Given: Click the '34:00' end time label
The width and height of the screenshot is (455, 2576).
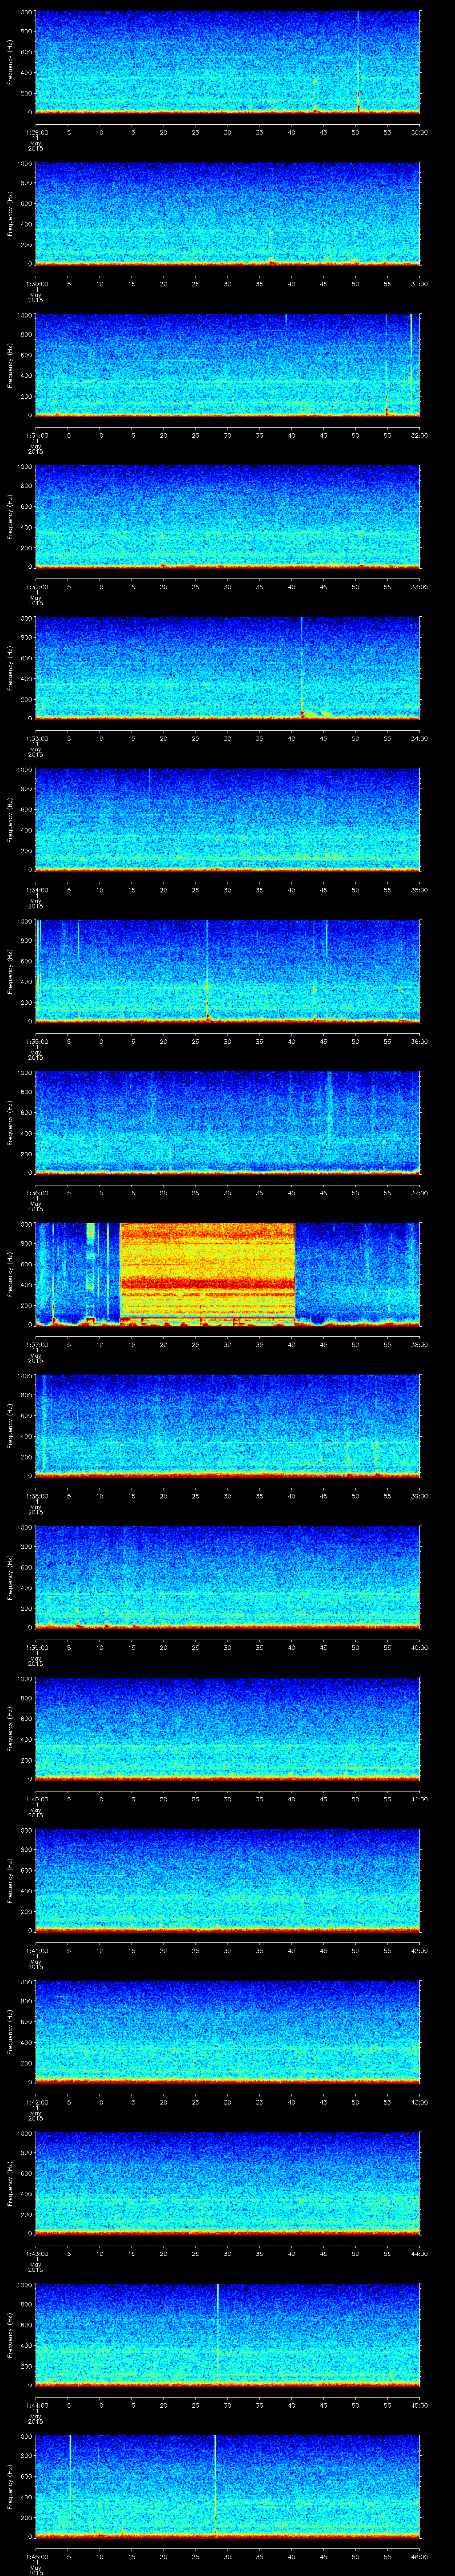Looking at the screenshot, I should [x=419, y=738].
